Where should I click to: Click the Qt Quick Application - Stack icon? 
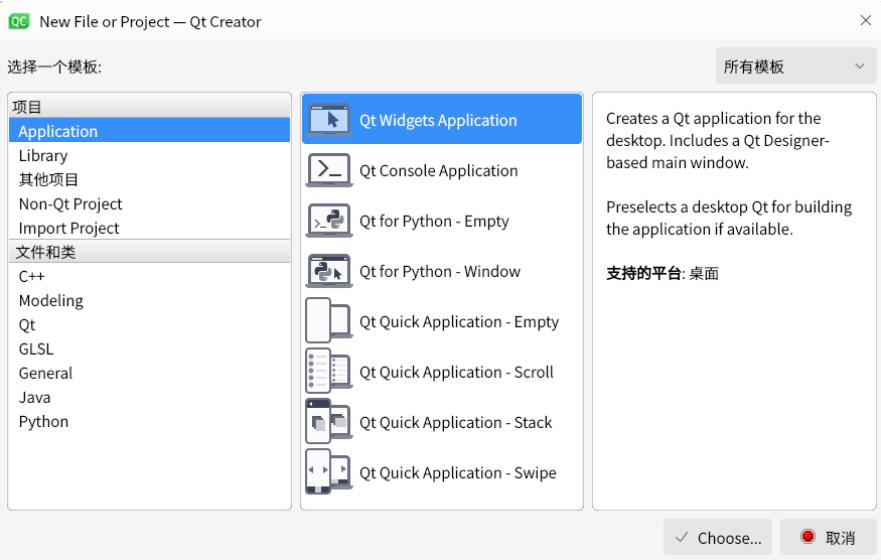click(329, 422)
